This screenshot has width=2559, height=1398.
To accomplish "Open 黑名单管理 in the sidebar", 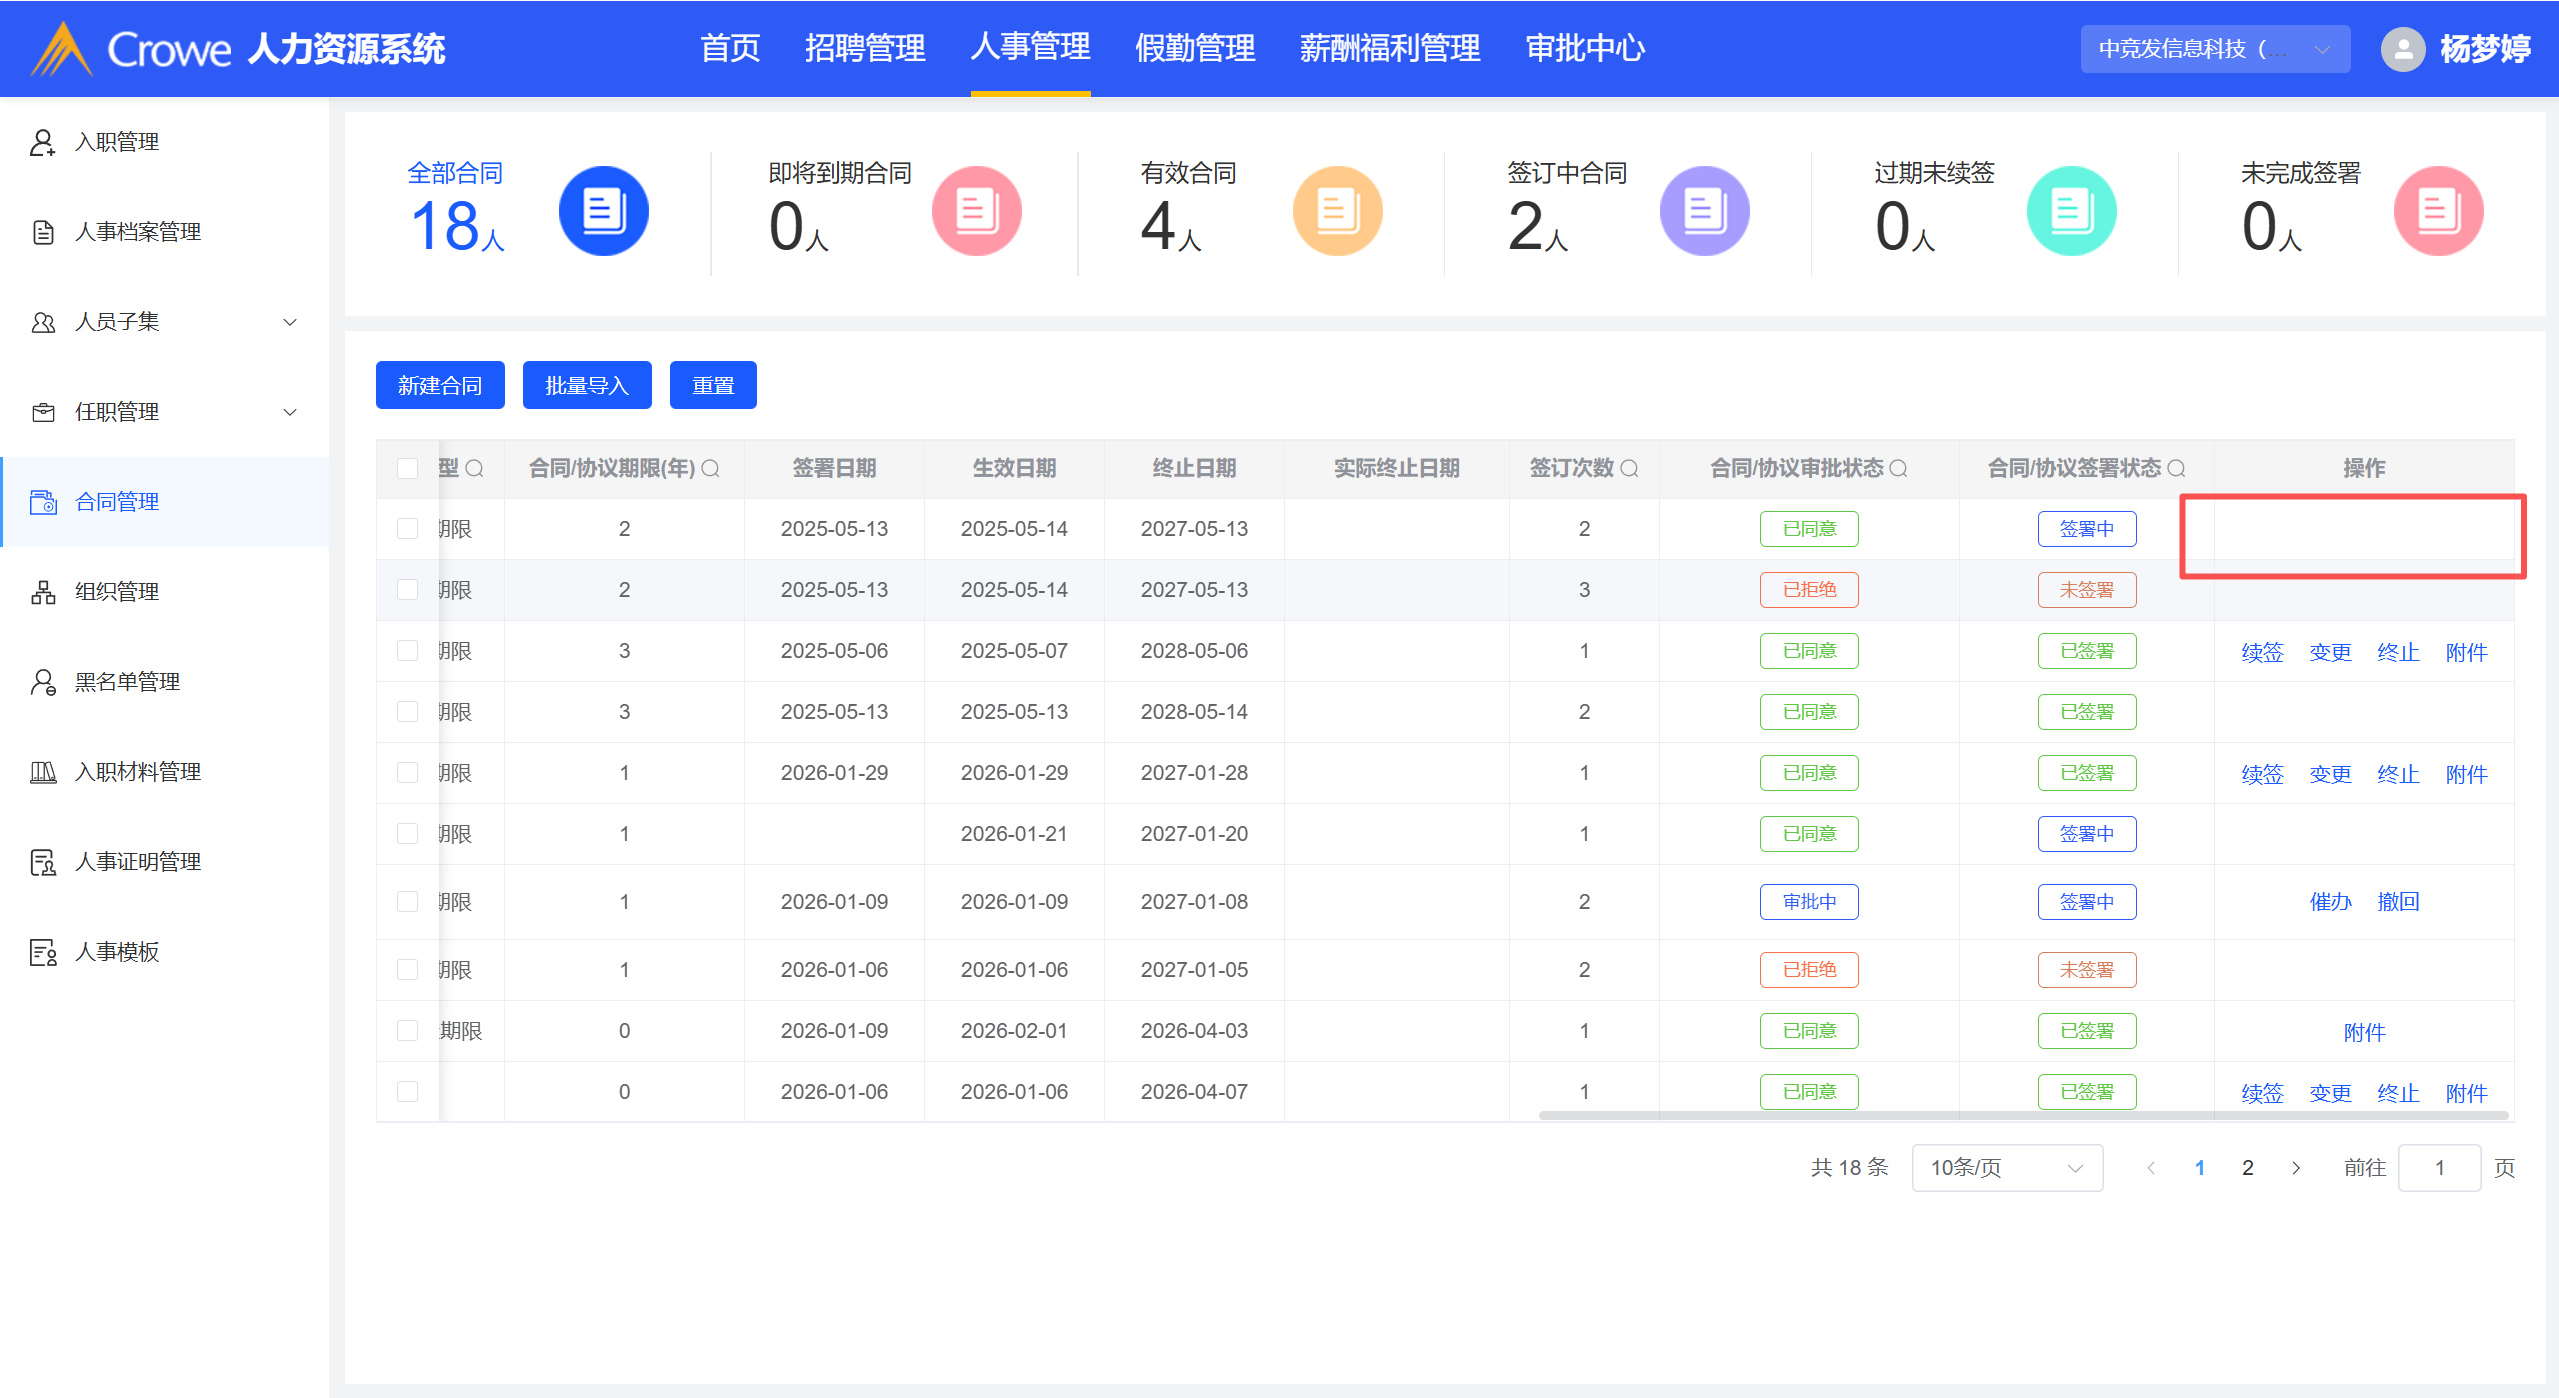I will coord(127,682).
